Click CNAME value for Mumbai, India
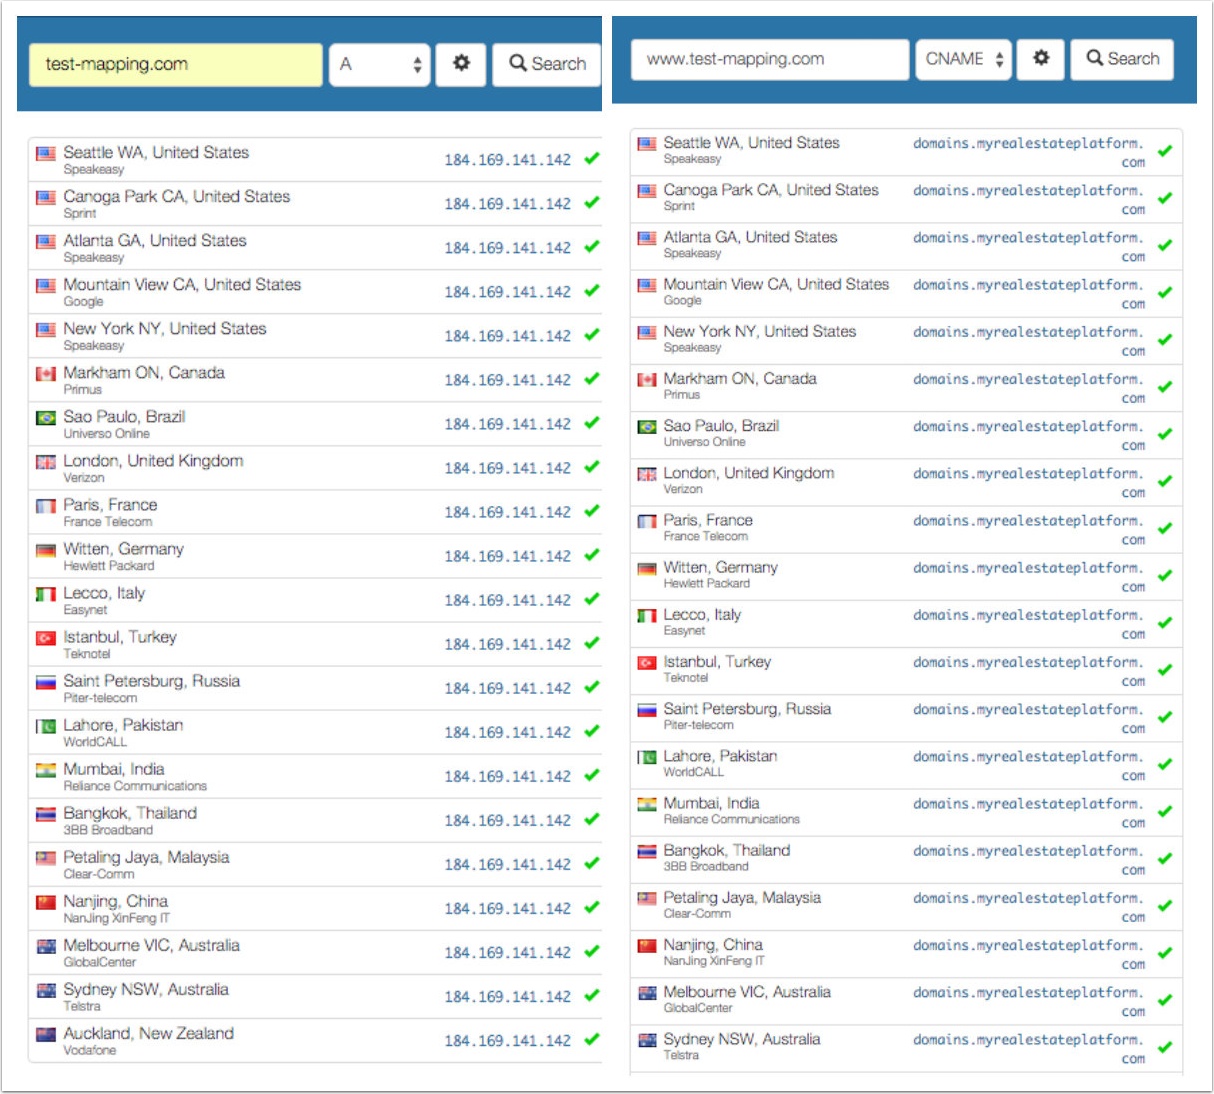Image resolution: width=1214 pixels, height=1094 pixels. pos(1029,813)
